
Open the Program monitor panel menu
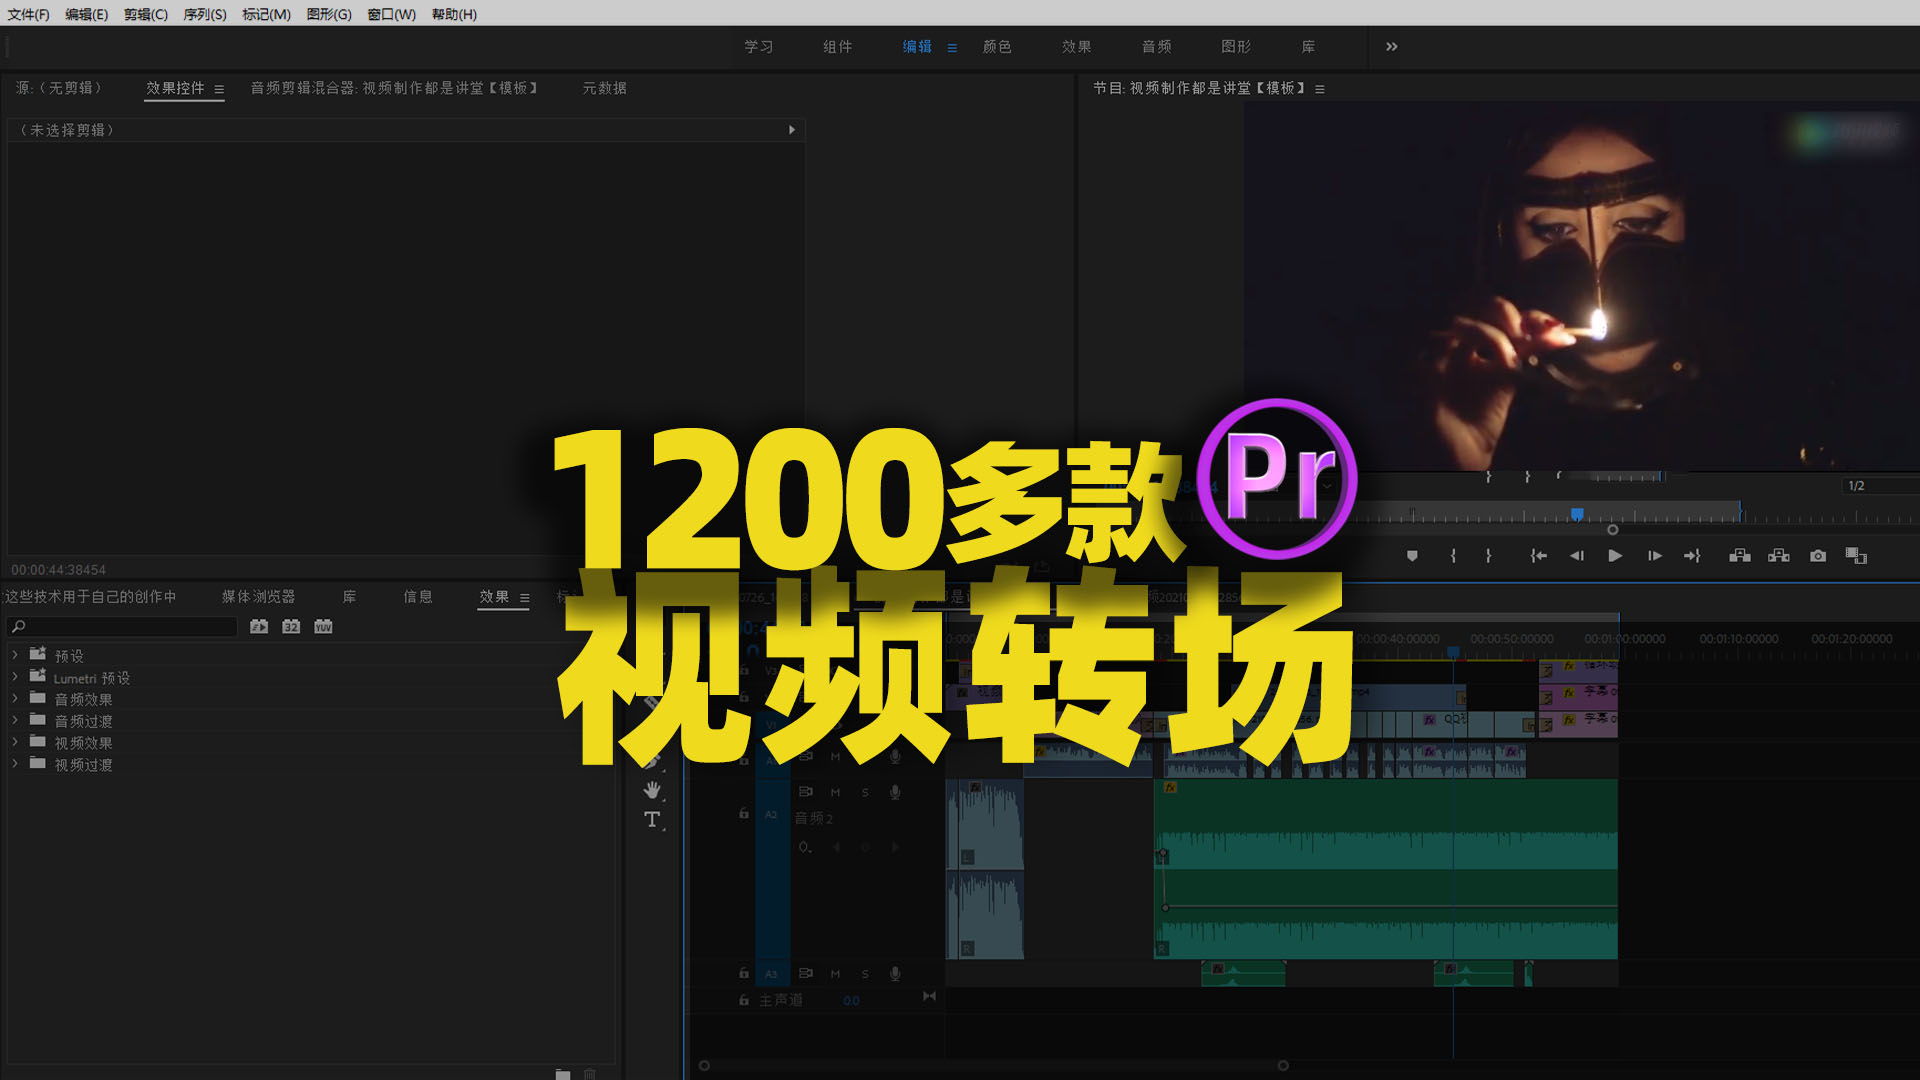point(1320,89)
